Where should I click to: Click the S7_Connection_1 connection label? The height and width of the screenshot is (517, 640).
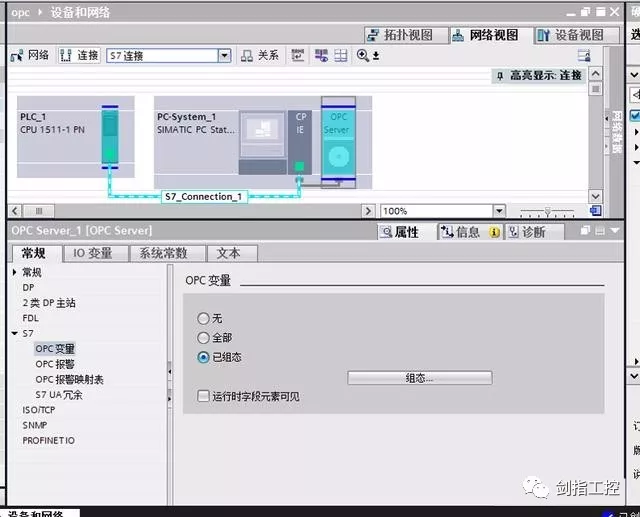(203, 197)
